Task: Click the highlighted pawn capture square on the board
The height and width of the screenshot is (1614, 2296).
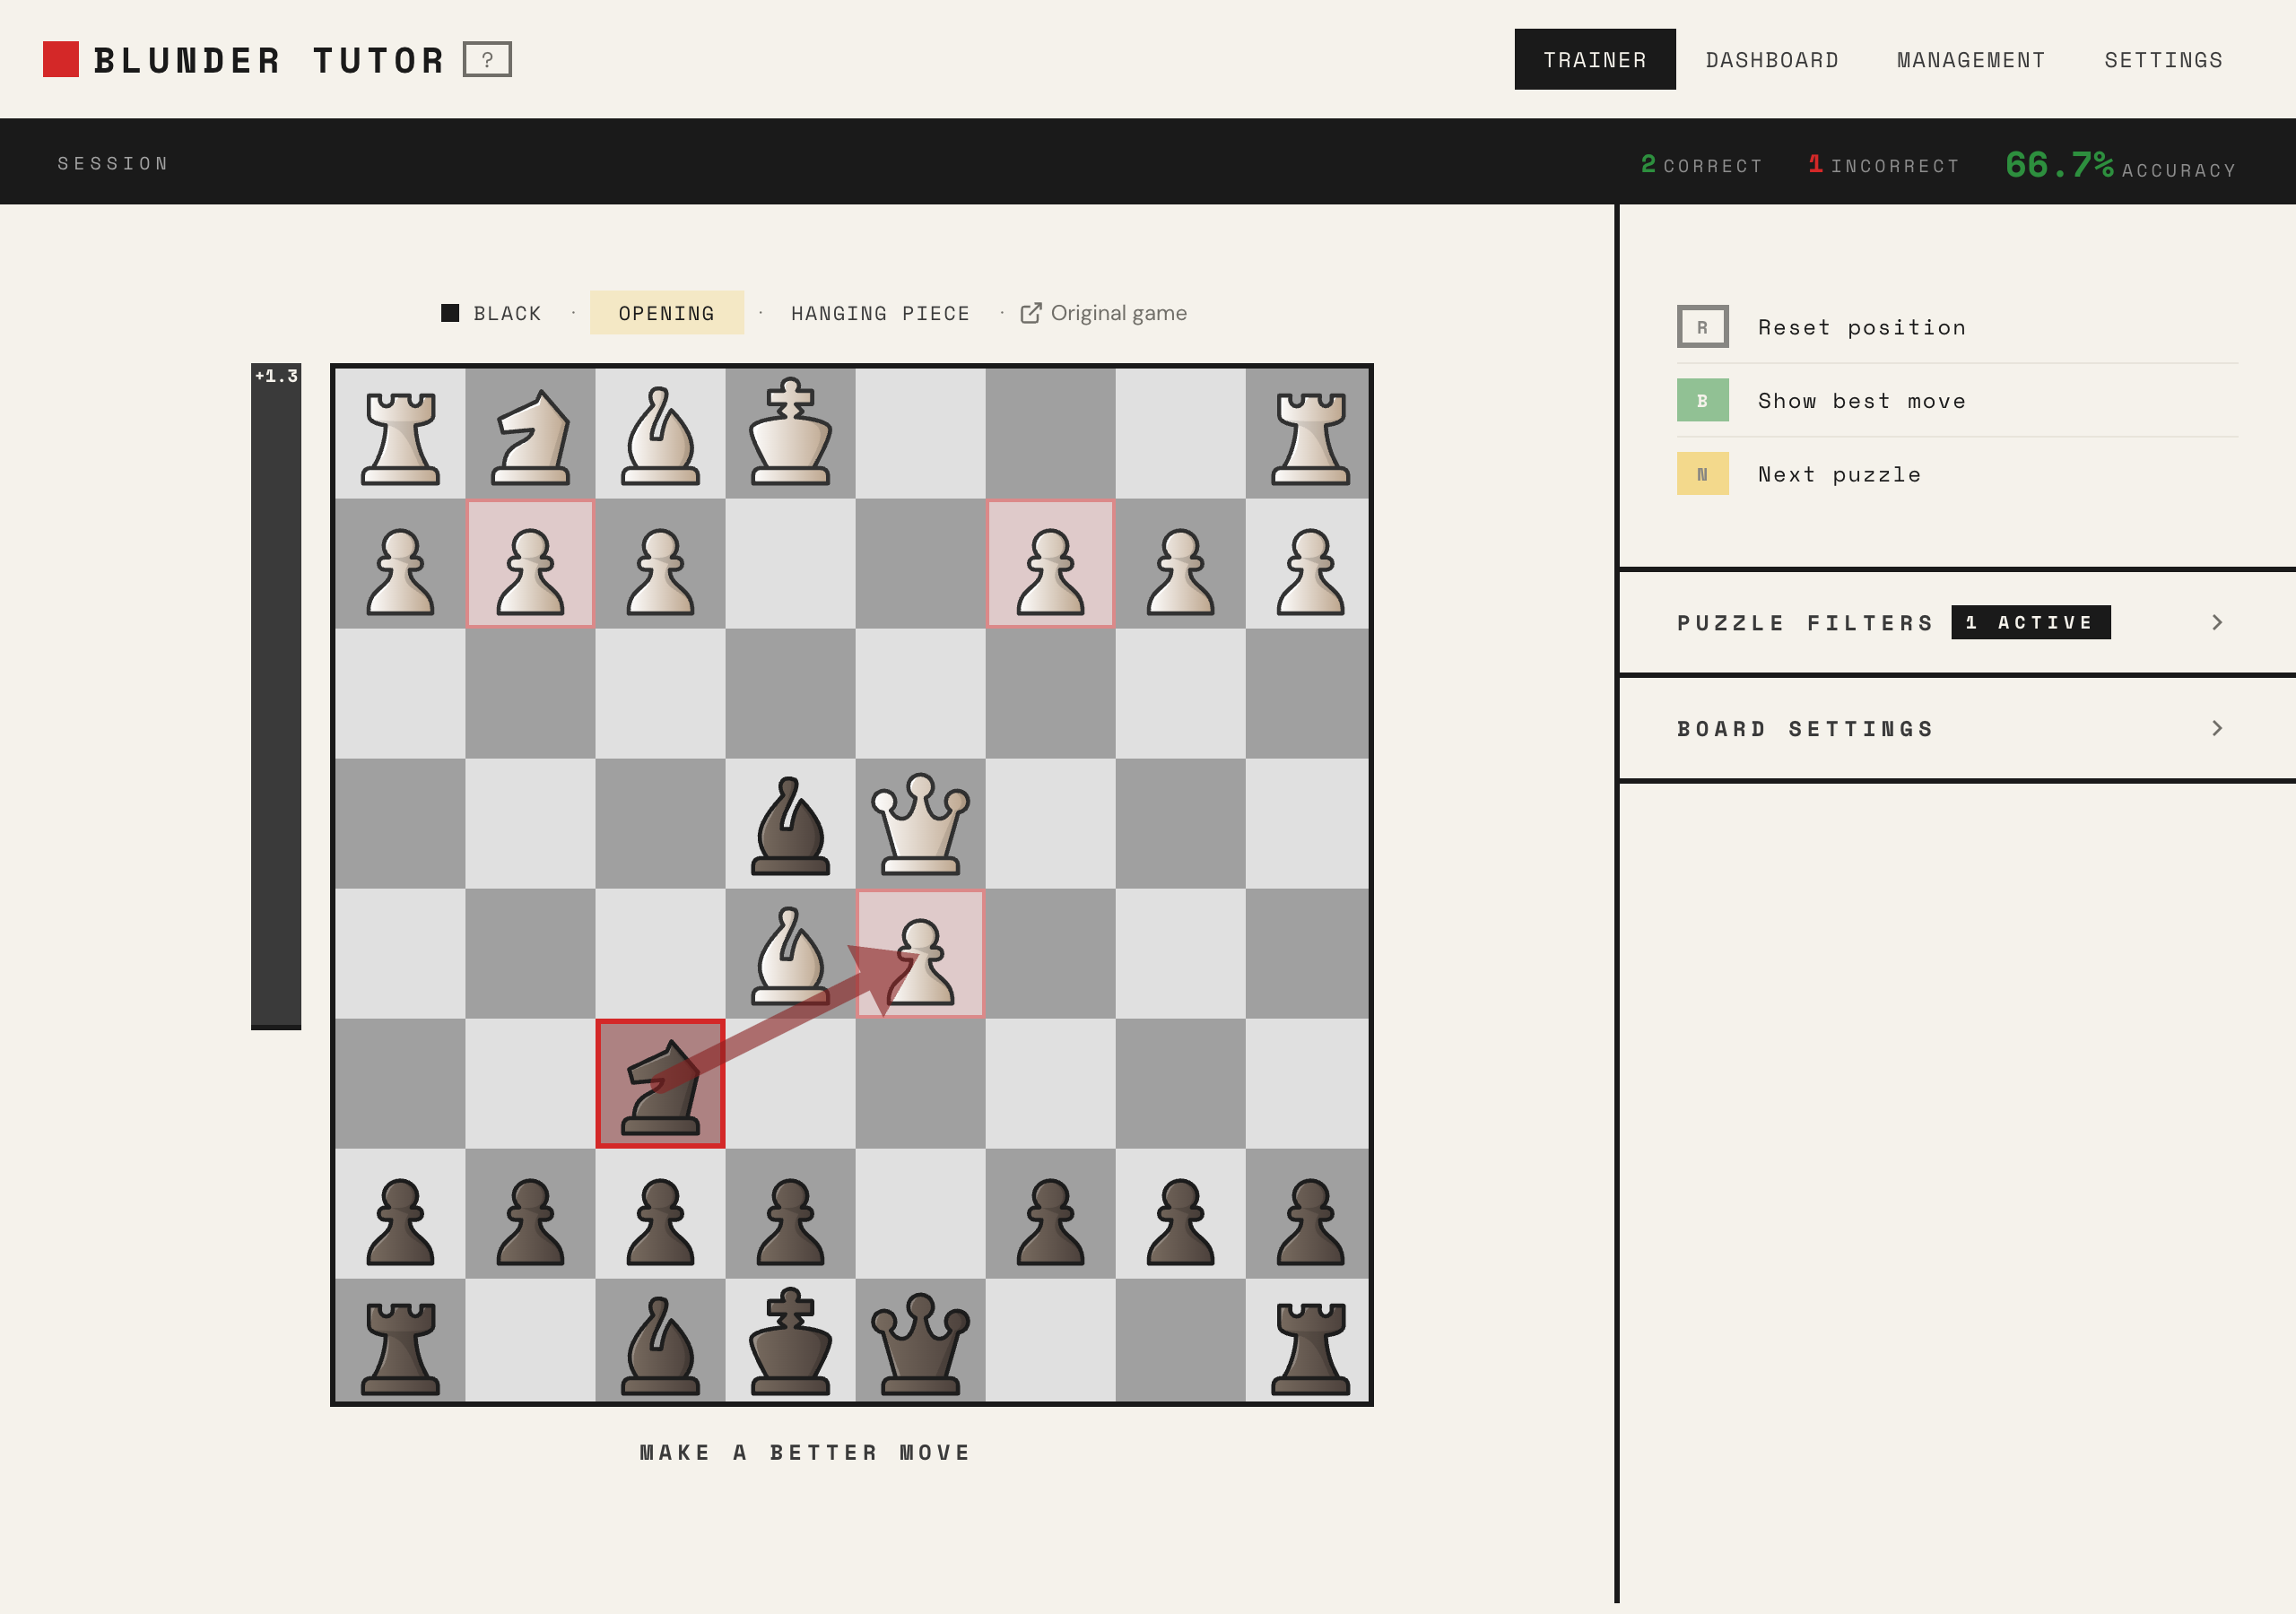Action: click(920, 954)
